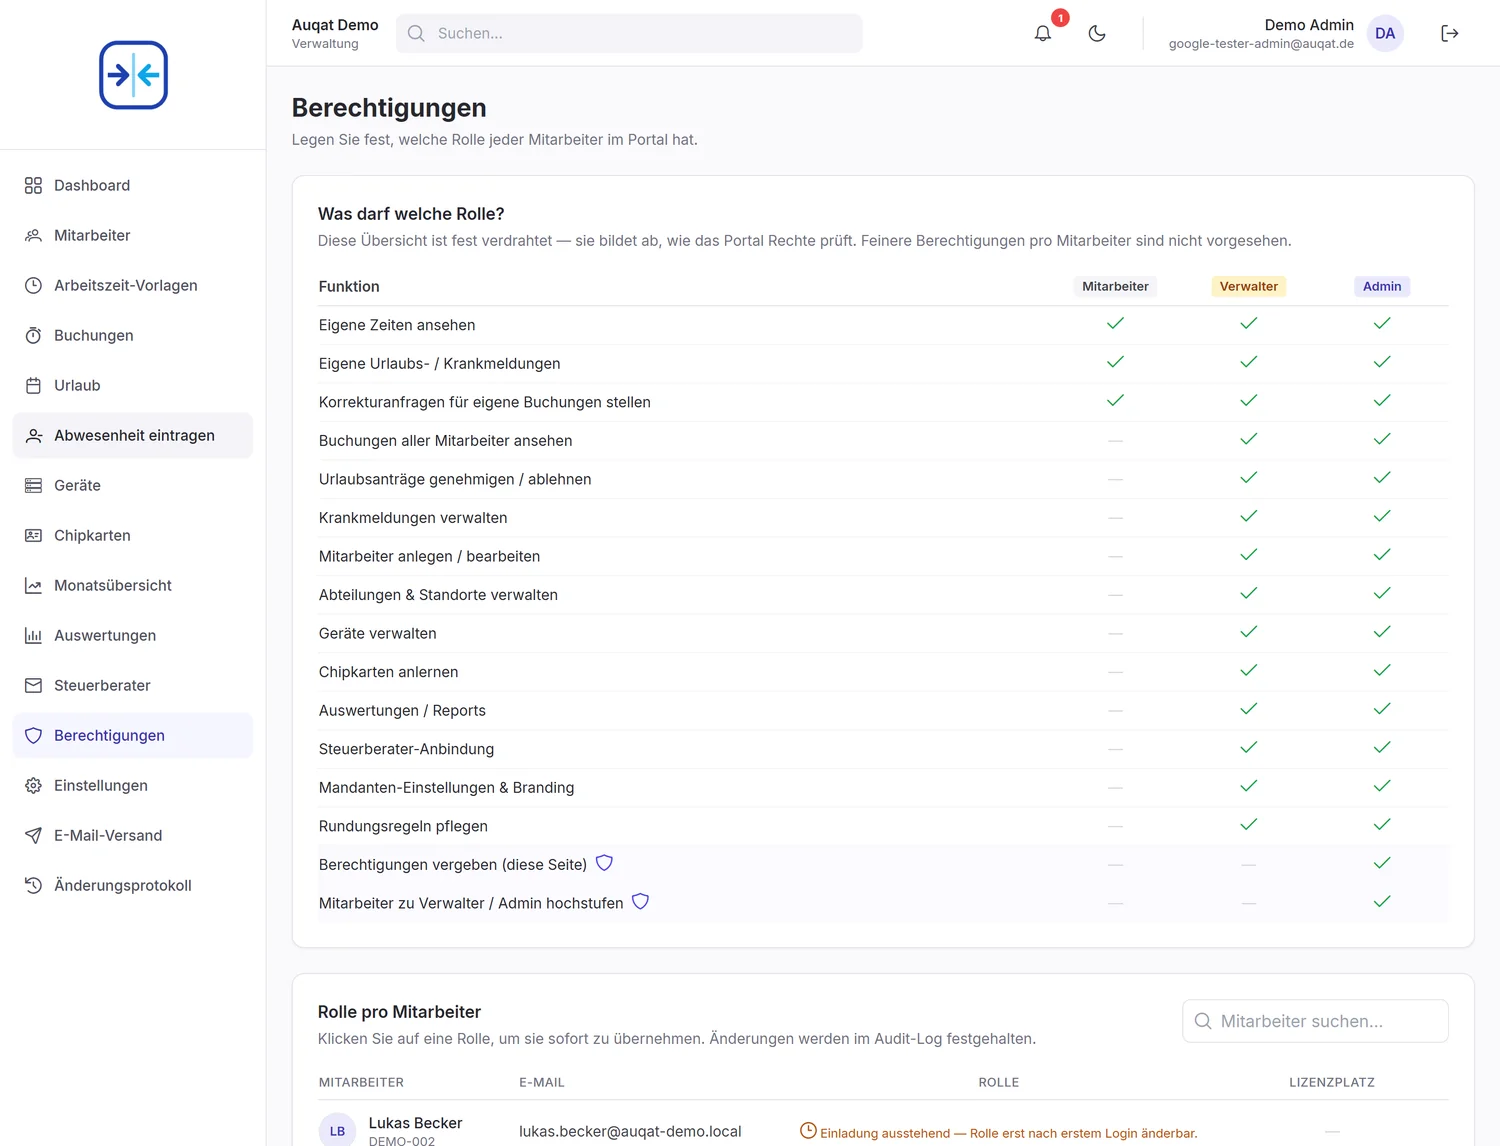Viewport: 1500px width, 1146px height.
Task: Click the Mitarbeiter role badge in the table header
Action: click(x=1115, y=286)
